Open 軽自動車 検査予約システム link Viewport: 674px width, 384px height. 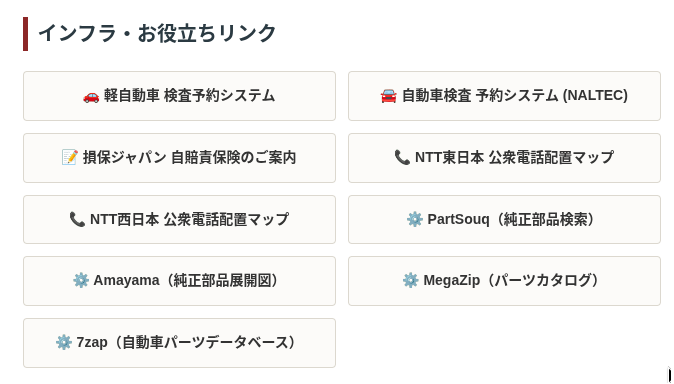coord(179,96)
